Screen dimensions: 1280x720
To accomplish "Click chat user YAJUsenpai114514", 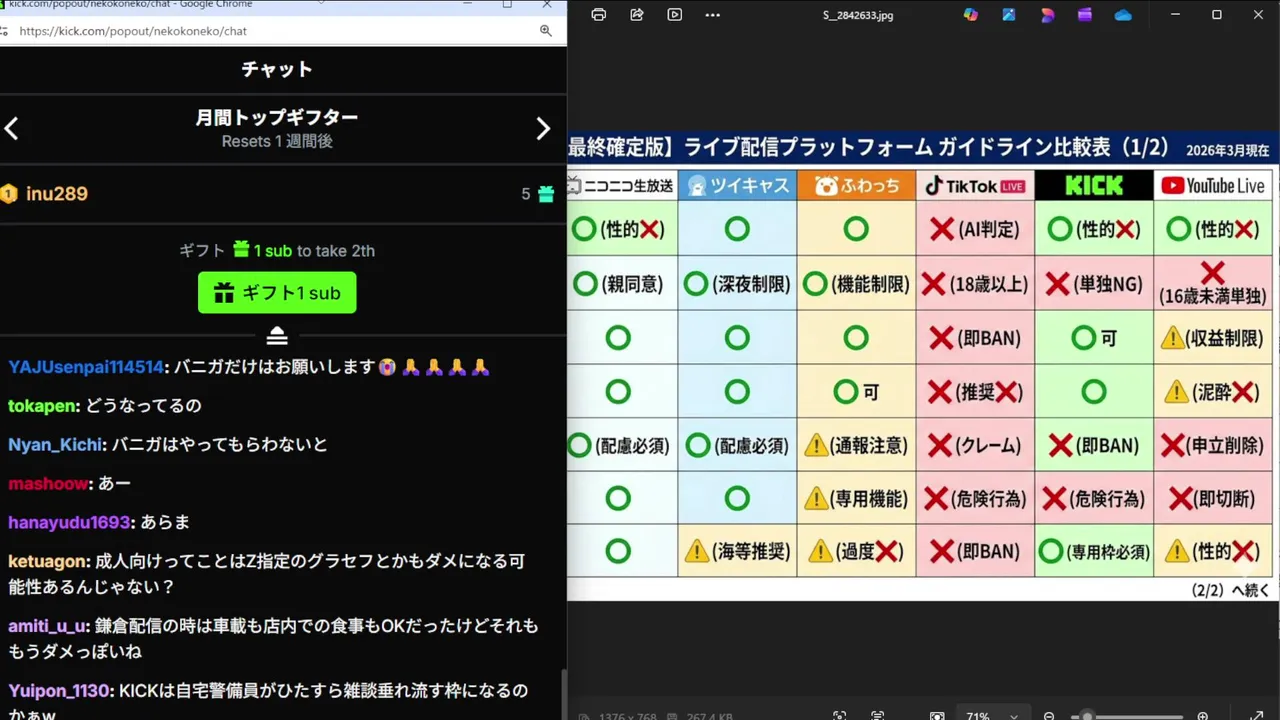I will pyautogui.click(x=86, y=367).
